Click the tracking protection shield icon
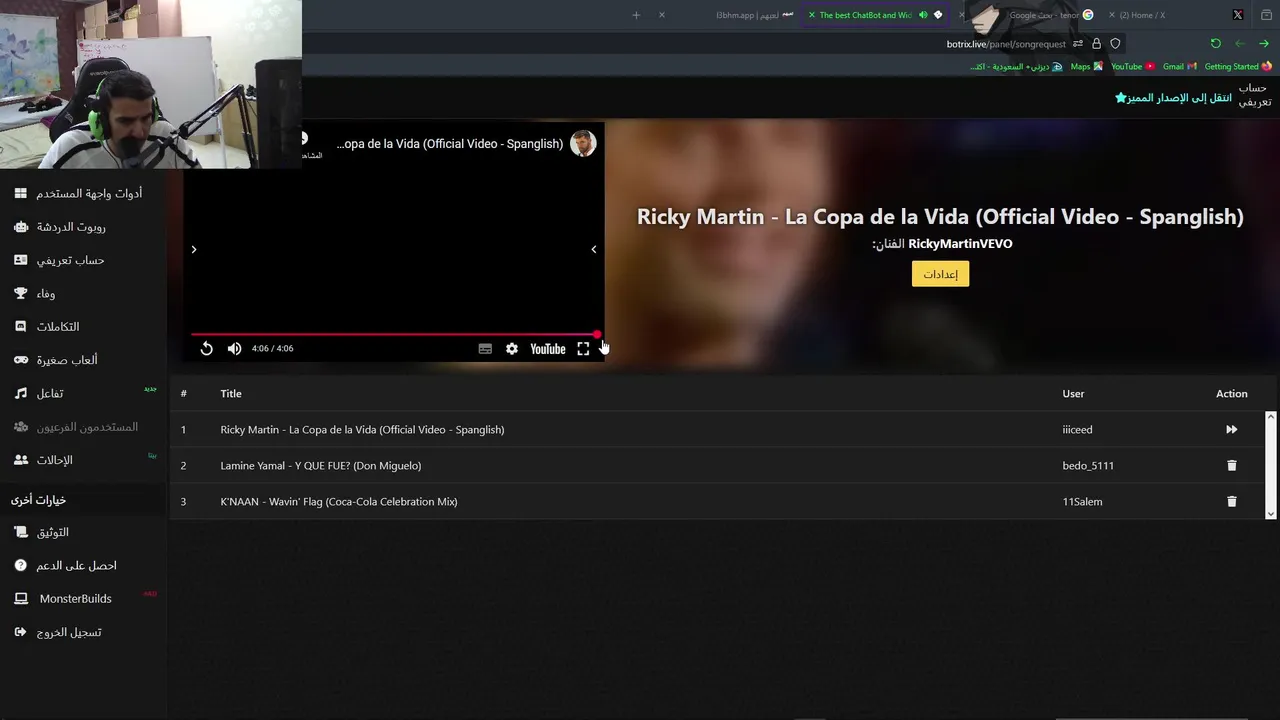1280x720 pixels. tap(1115, 44)
